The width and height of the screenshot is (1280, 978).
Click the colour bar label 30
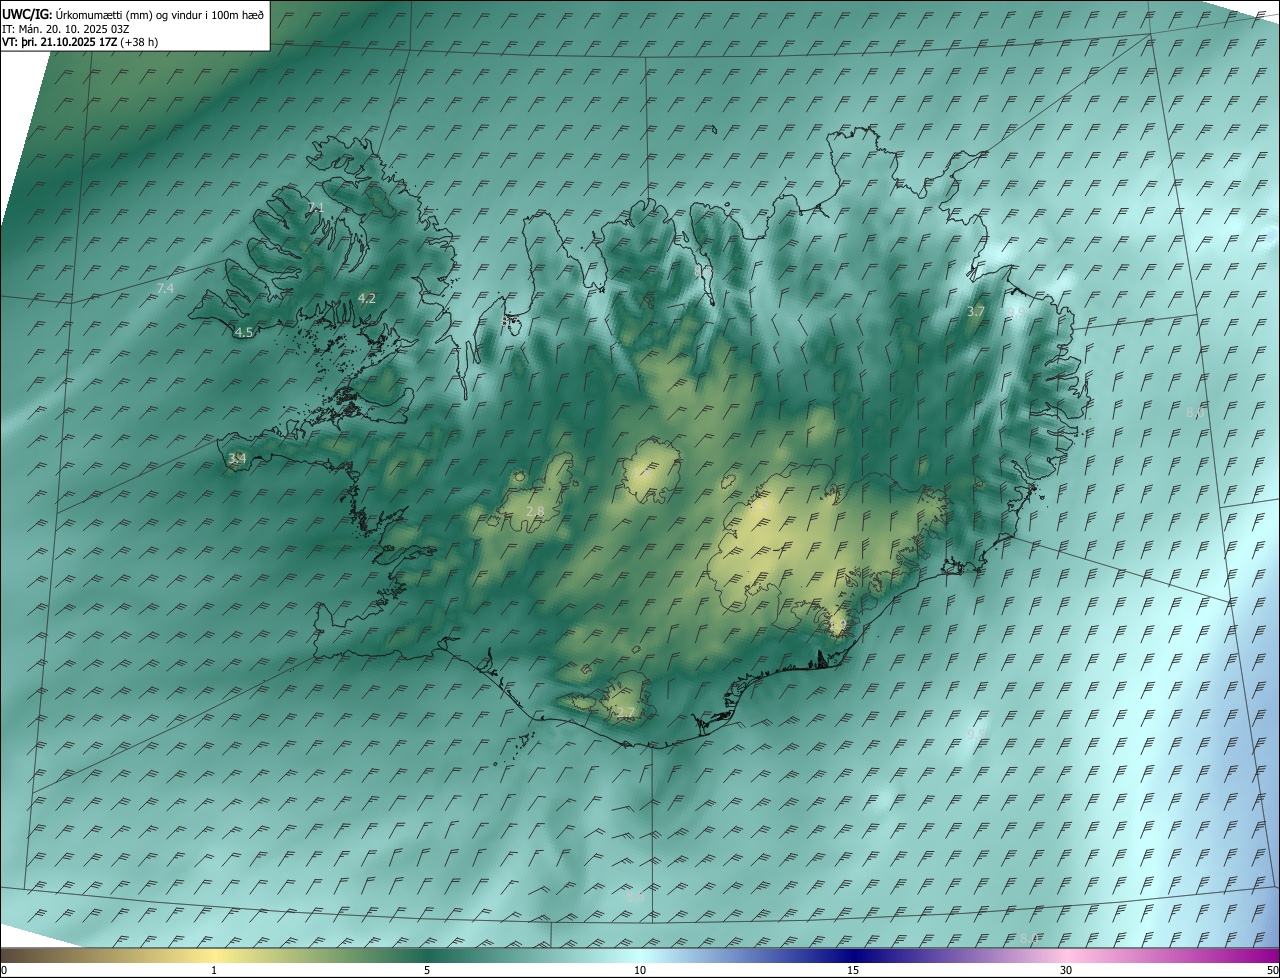coord(1066,970)
